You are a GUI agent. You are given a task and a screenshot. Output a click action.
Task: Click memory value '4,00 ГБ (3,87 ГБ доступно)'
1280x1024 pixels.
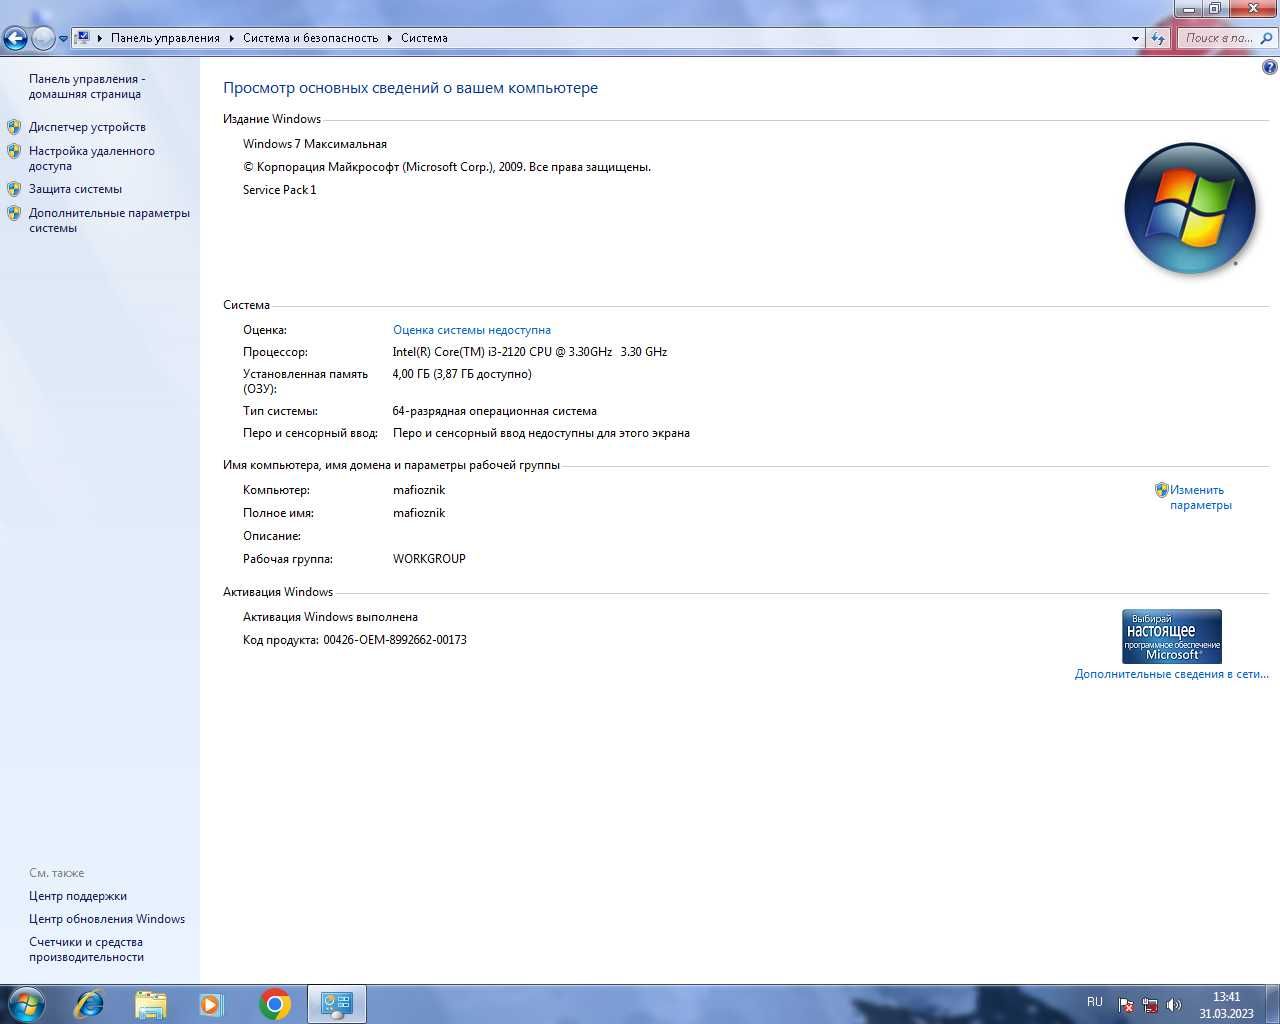click(x=462, y=374)
